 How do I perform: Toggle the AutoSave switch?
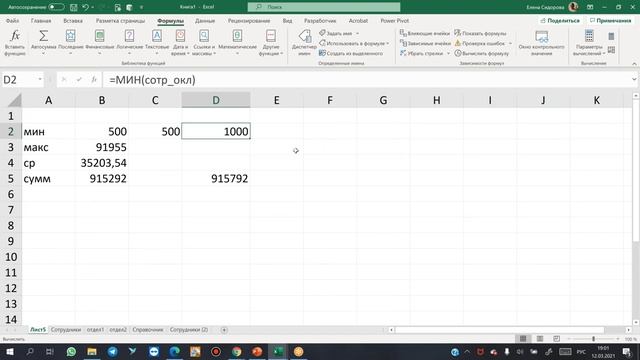[x=56, y=7]
